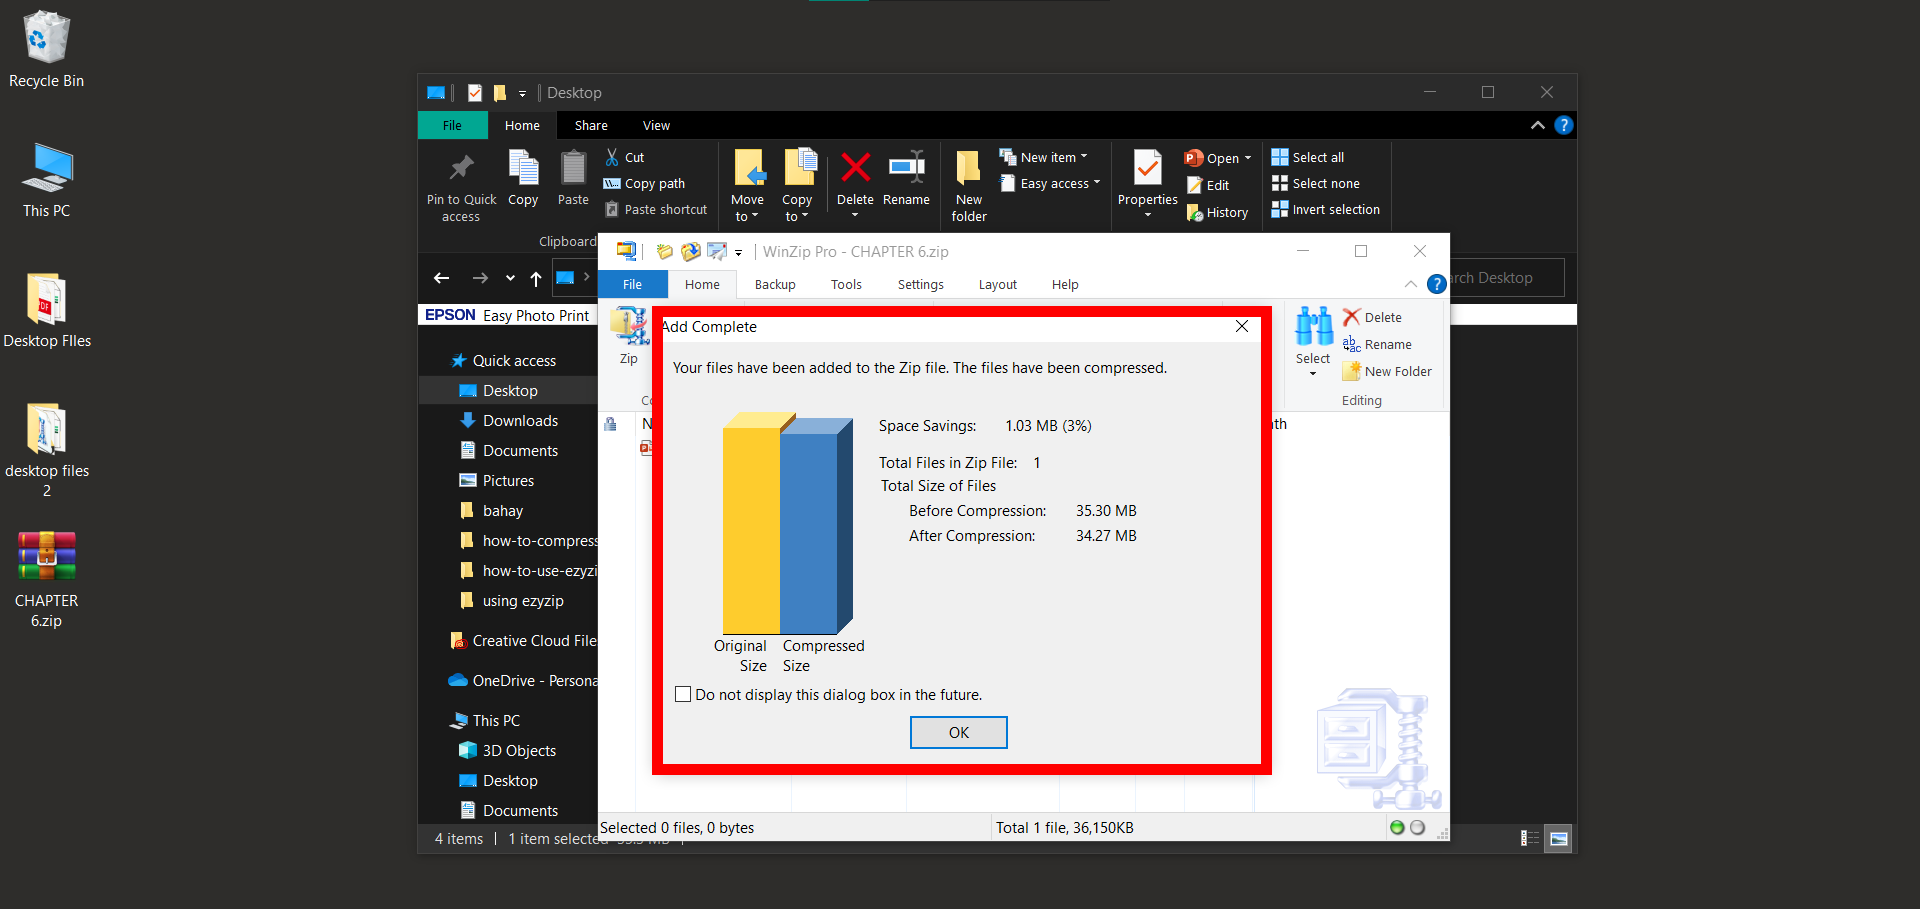The height and width of the screenshot is (909, 1920).
Task: Click Invert selection in Explorer ribbon
Action: tap(1326, 209)
